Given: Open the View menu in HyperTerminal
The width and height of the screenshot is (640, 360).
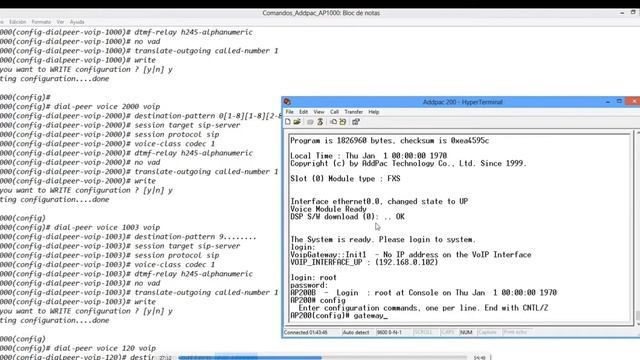Looking at the screenshot, I should point(319,112).
